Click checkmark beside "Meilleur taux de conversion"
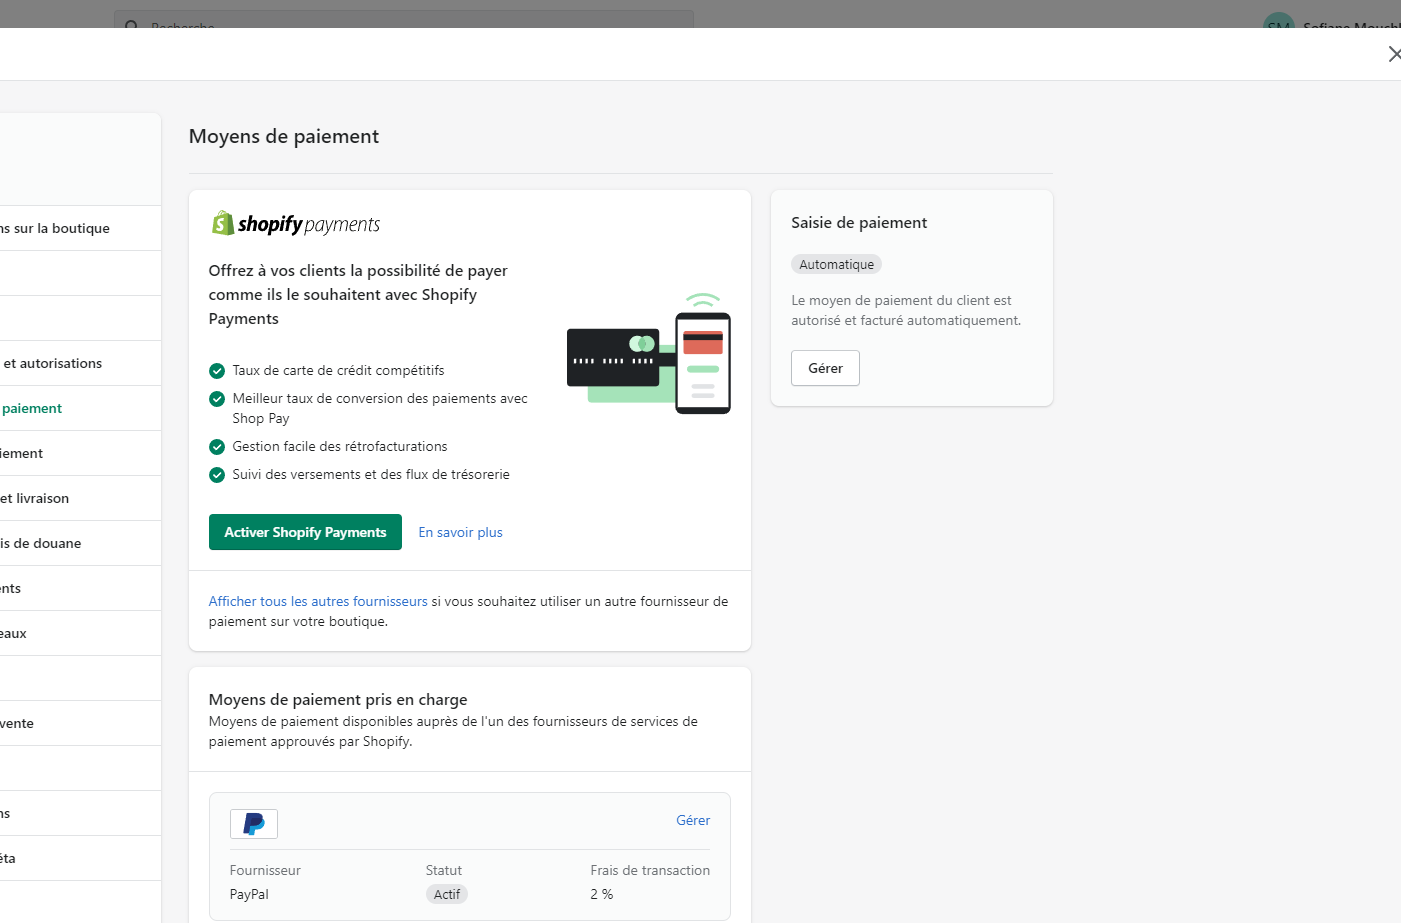Screen dimensions: 1401x923 click(x=217, y=399)
